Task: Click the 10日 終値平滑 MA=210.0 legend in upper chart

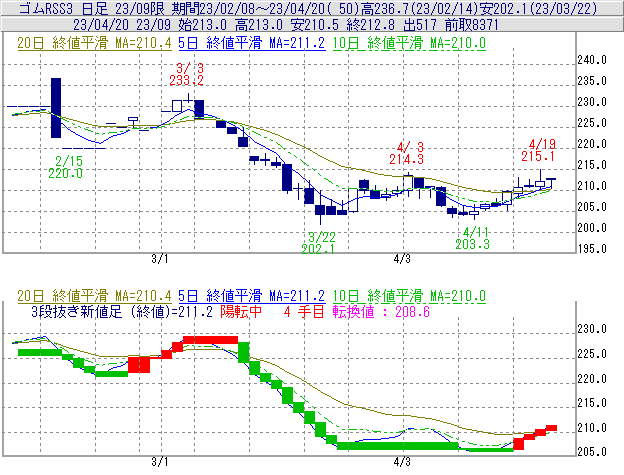Action: 409,43
